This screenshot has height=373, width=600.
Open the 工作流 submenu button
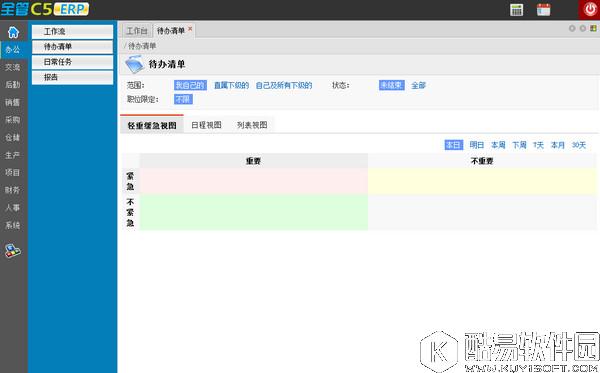[x=72, y=31]
